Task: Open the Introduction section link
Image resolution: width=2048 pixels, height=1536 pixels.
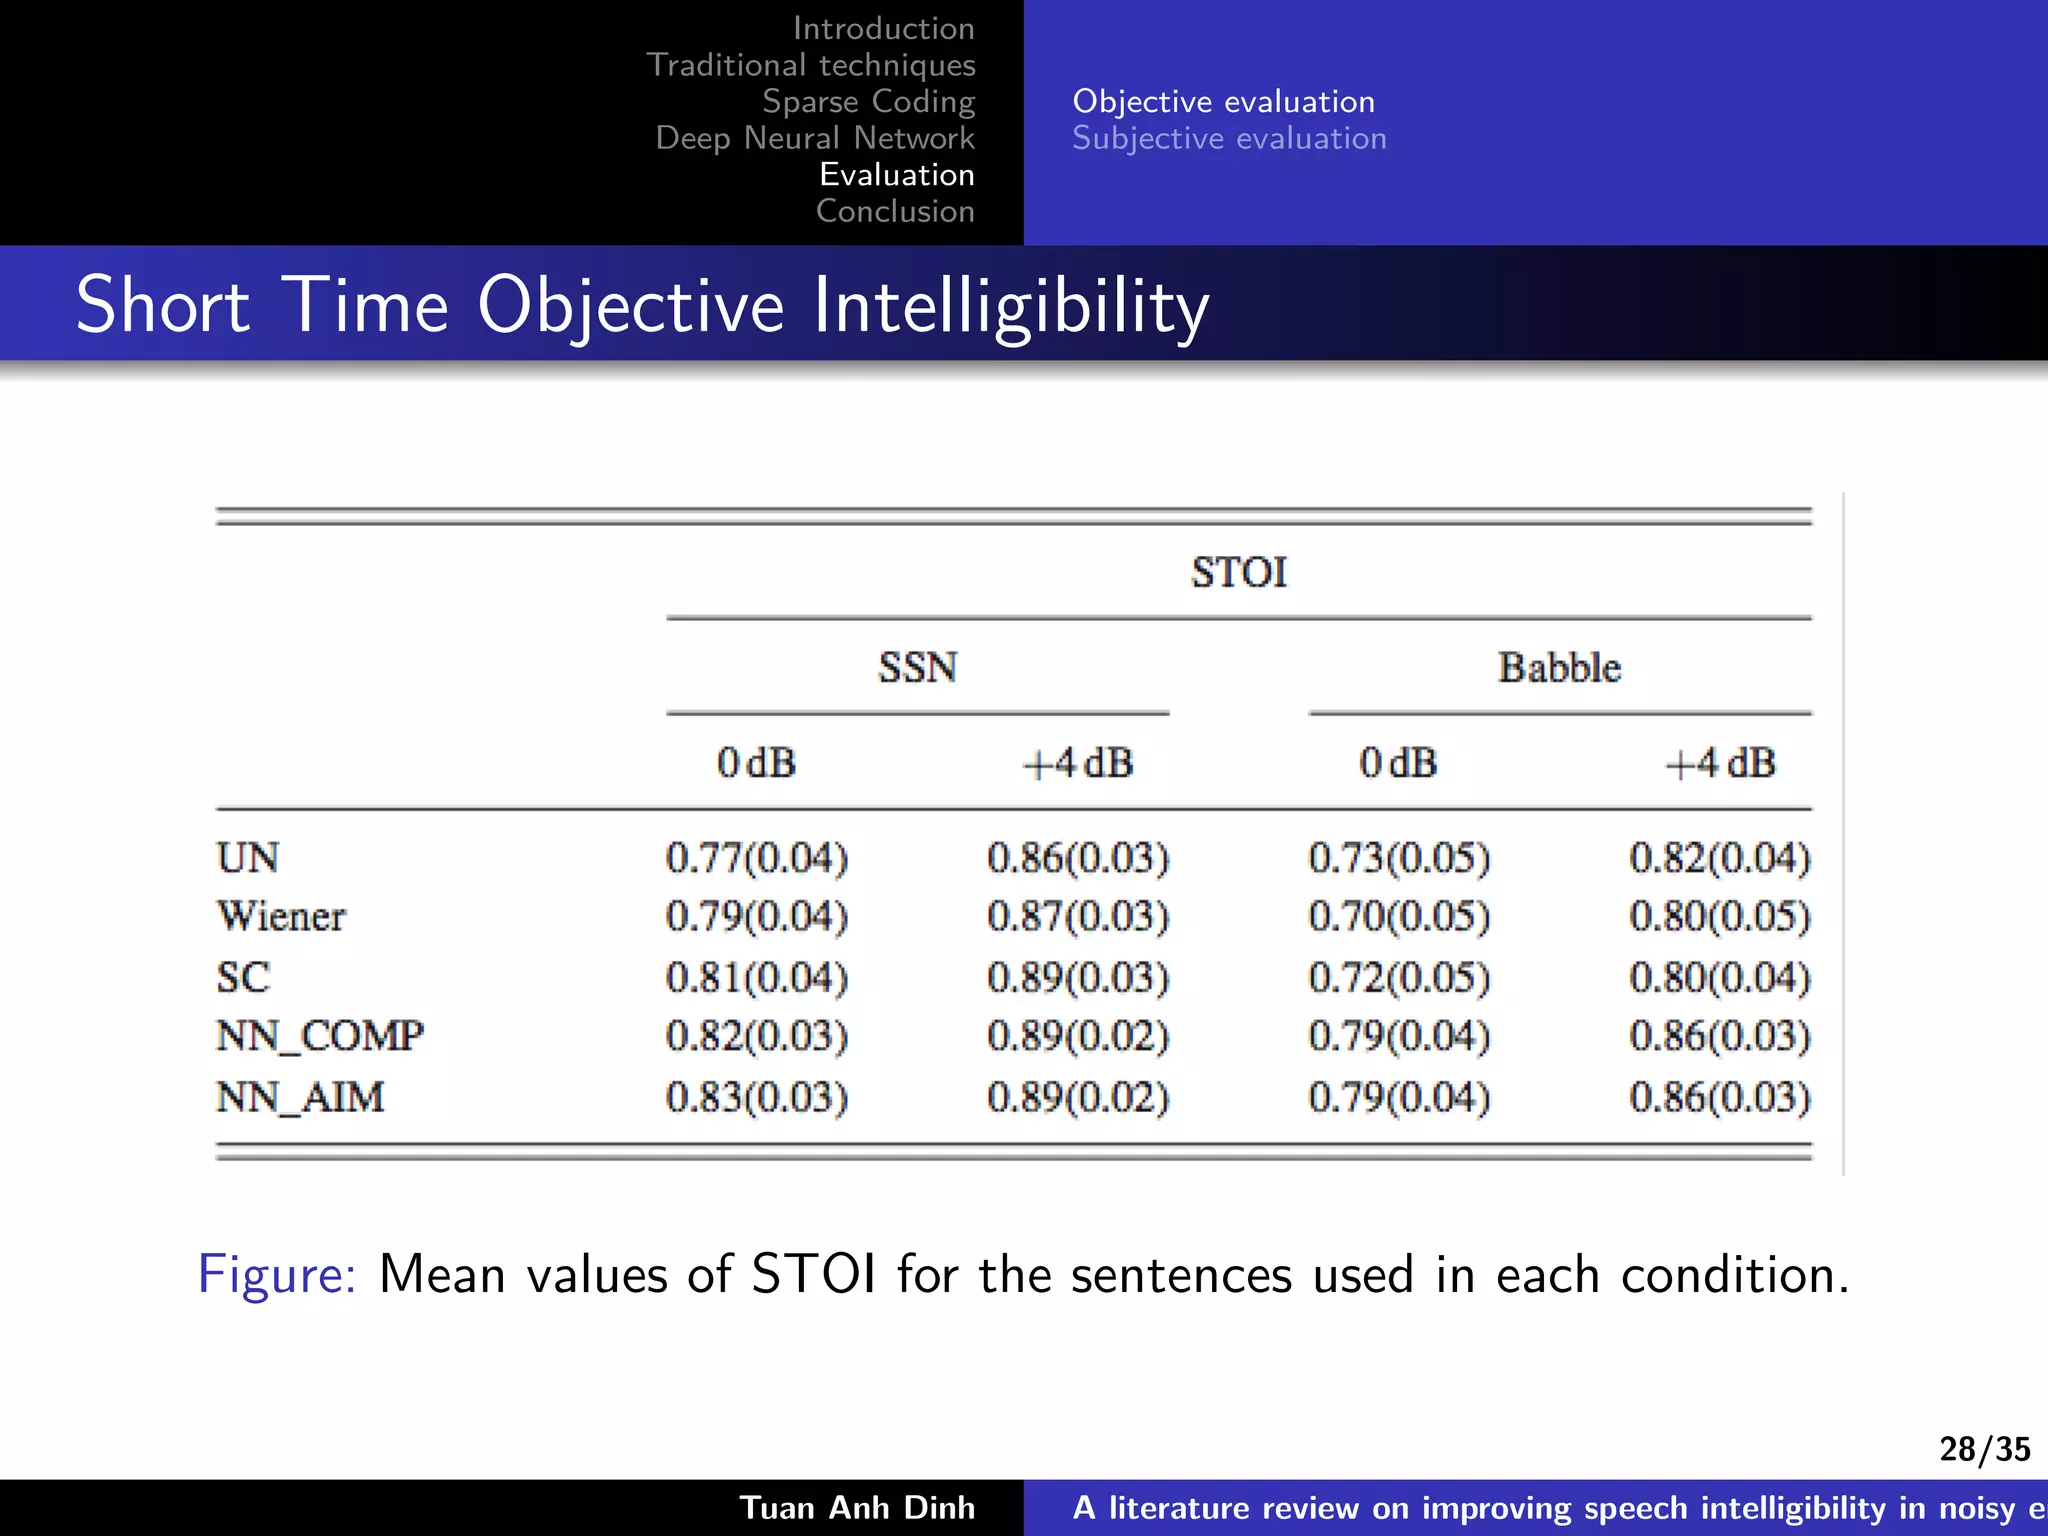Action: [x=883, y=28]
